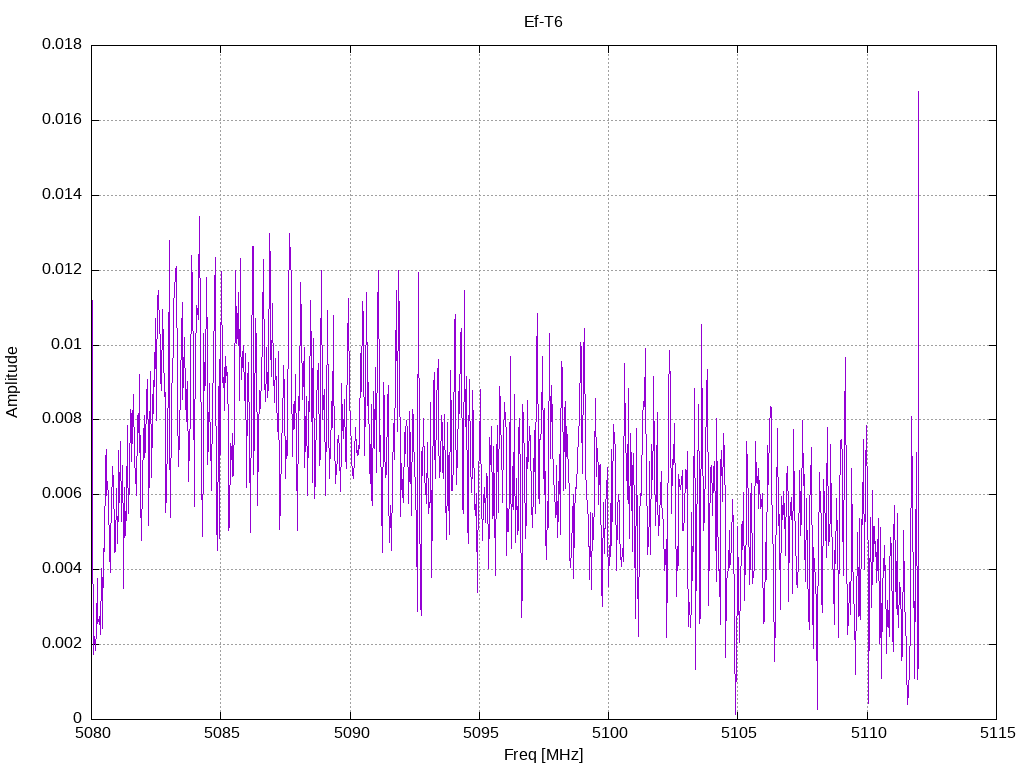
Task: Click the x-axis tick label 5095
Action: pyautogui.click(x=481, y=733)
